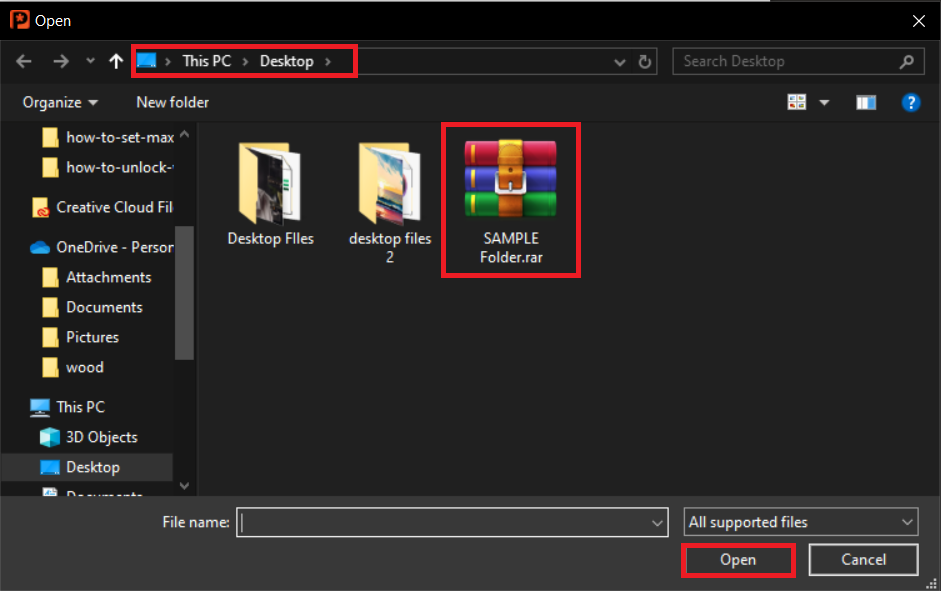Click the thumbnail view layout icon

click(797, 101)
